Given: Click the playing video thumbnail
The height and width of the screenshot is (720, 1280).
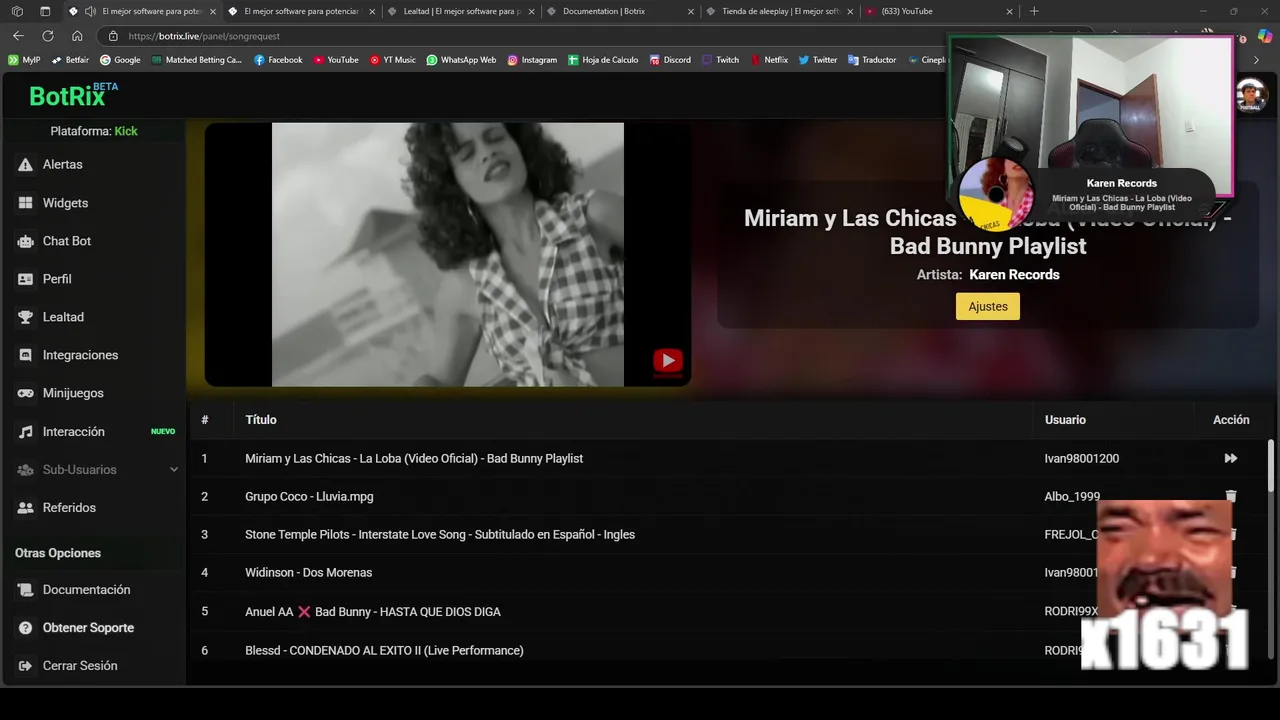Looking at the screenshot, I should (448, 254).
